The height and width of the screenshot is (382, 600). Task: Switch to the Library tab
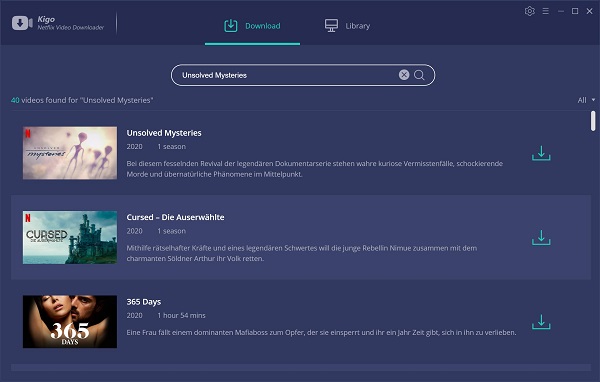[347, 26]
